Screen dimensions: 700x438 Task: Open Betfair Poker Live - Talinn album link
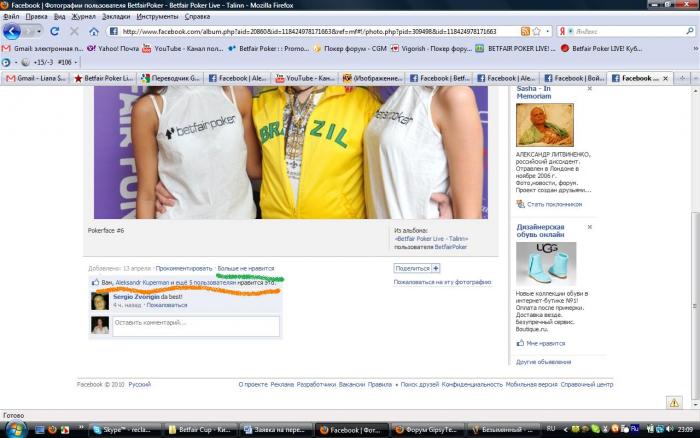(x=431, y=239)
